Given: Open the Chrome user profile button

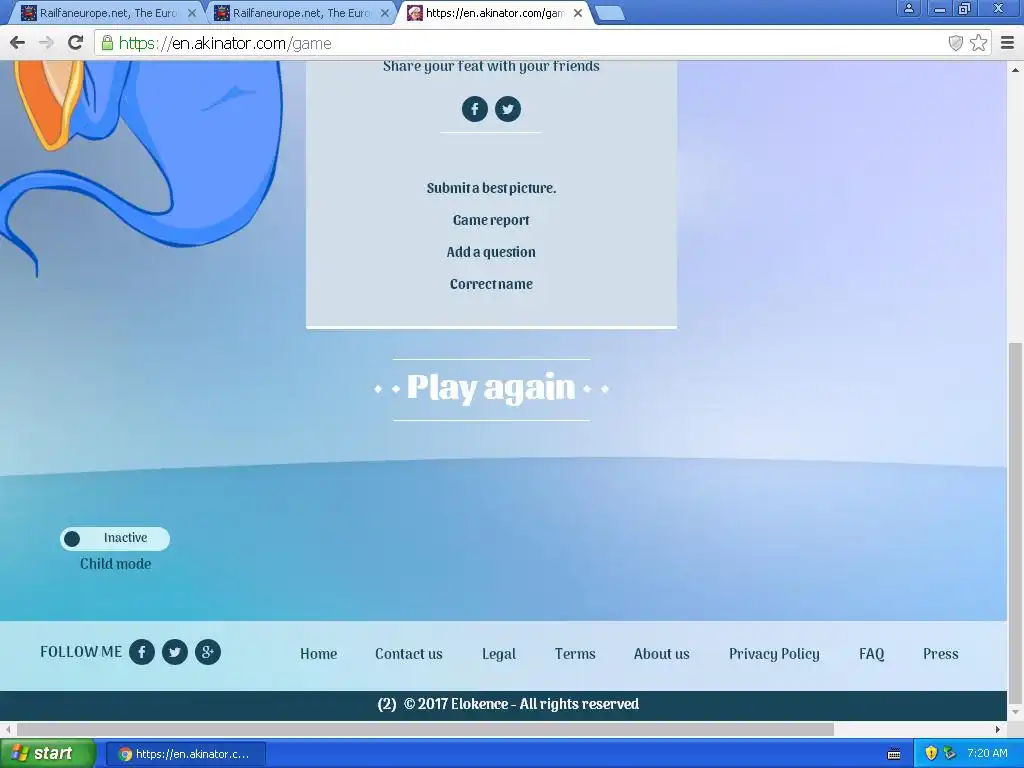Looking at the screenshot, I should click(x=908, y=8).
